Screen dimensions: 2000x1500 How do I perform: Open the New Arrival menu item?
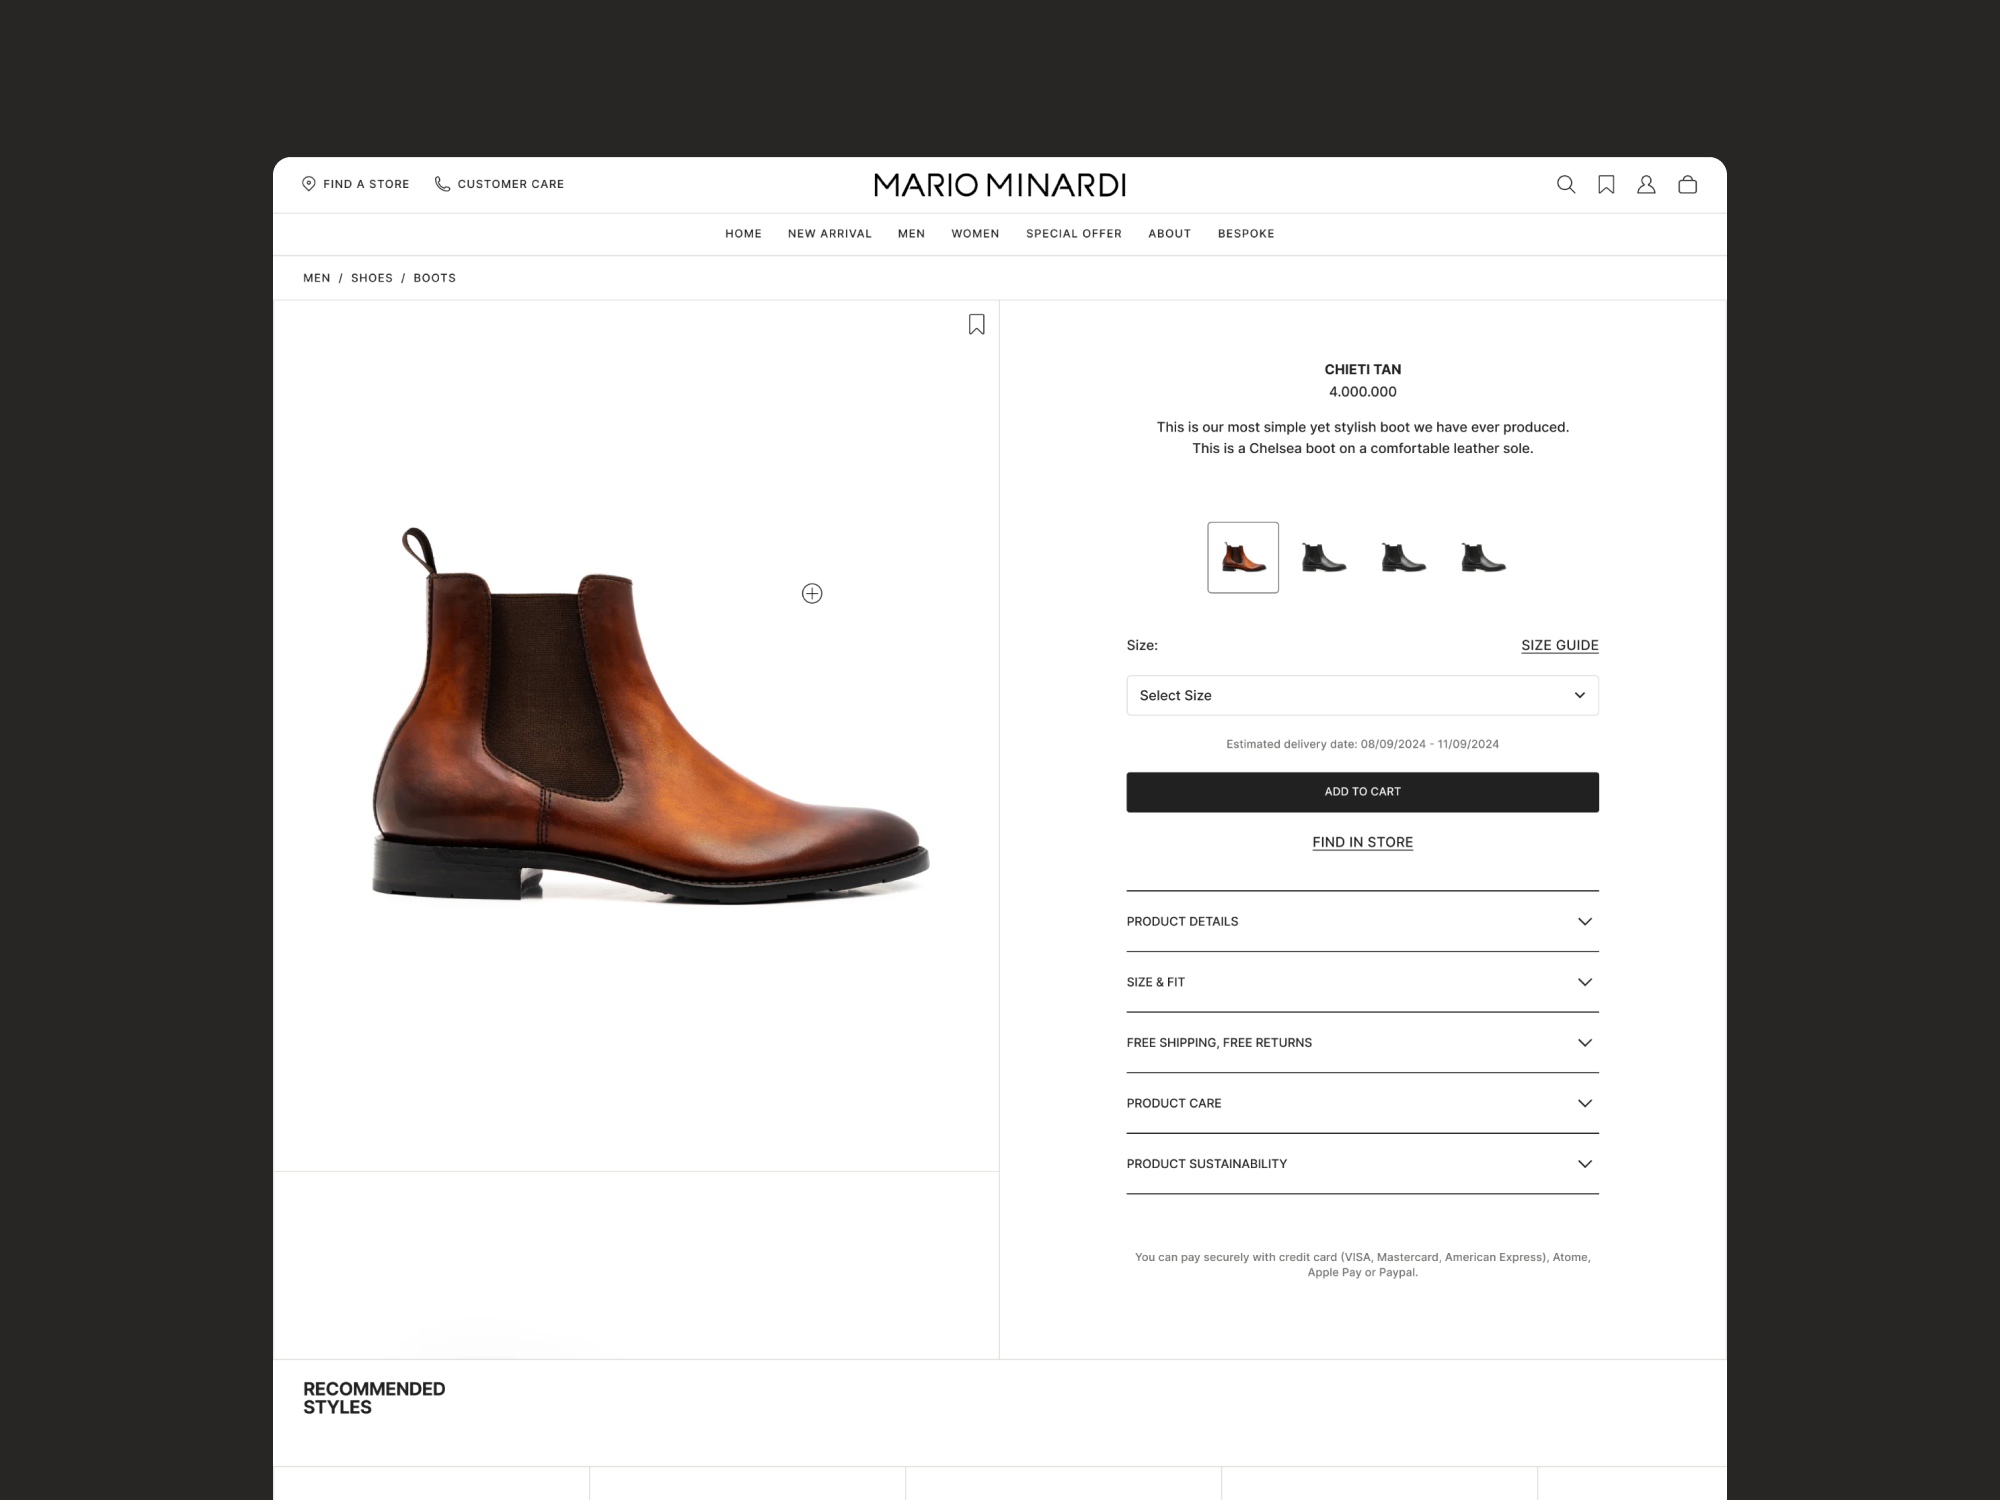point(829,234)
